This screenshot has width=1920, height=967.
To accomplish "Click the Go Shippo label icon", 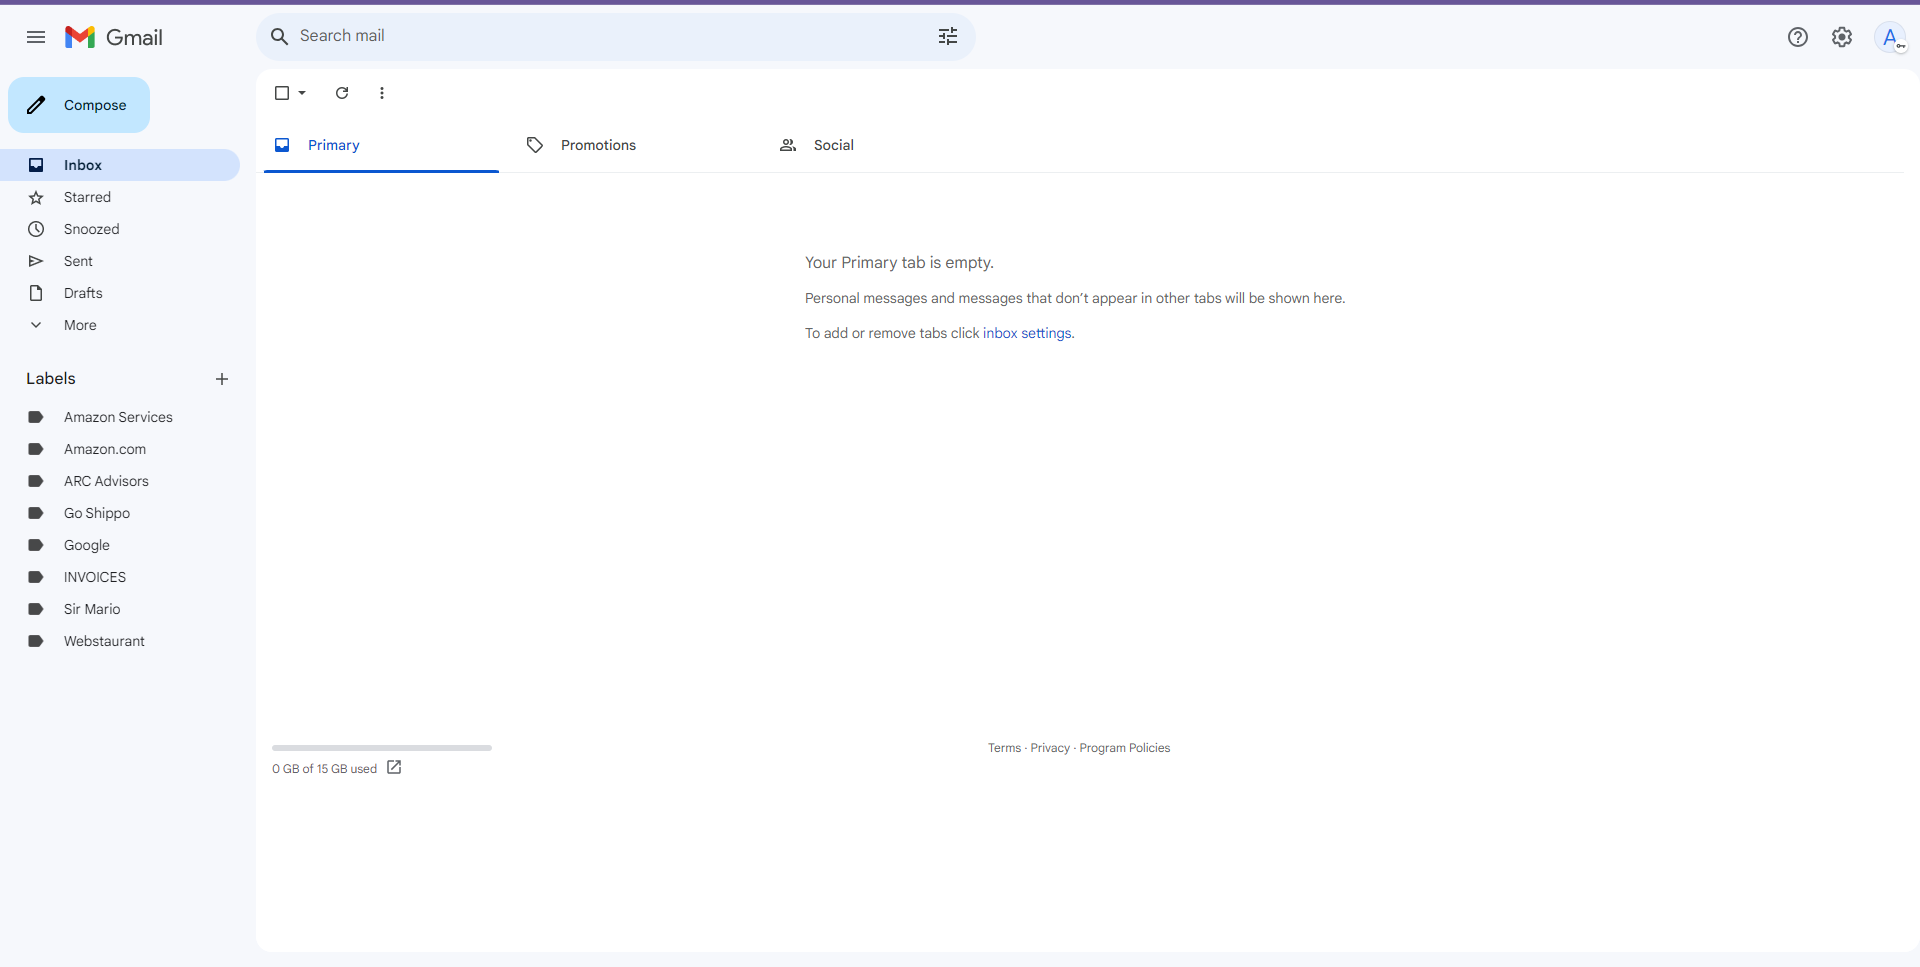I will (x=36, y=513).
